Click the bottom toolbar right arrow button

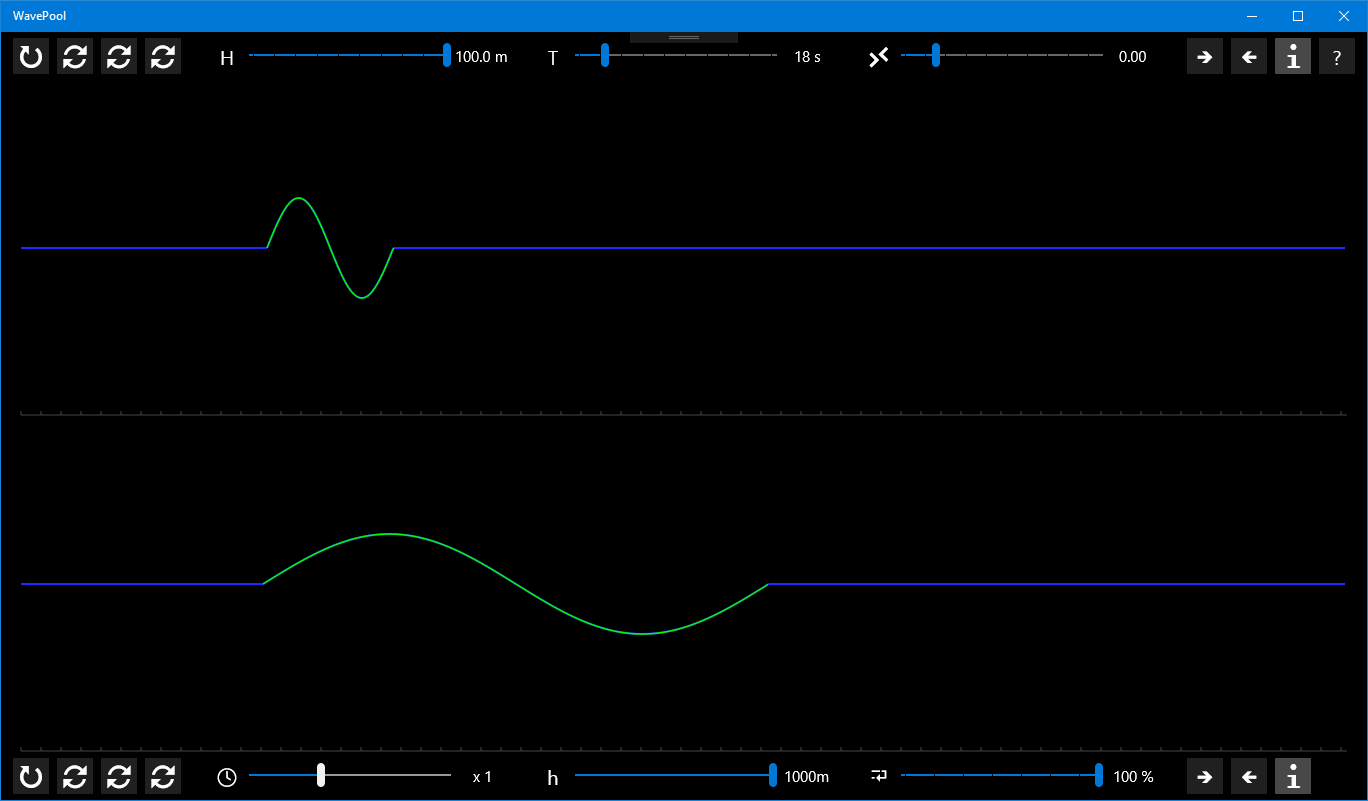pyautogui.click(x=1205, y=776)
